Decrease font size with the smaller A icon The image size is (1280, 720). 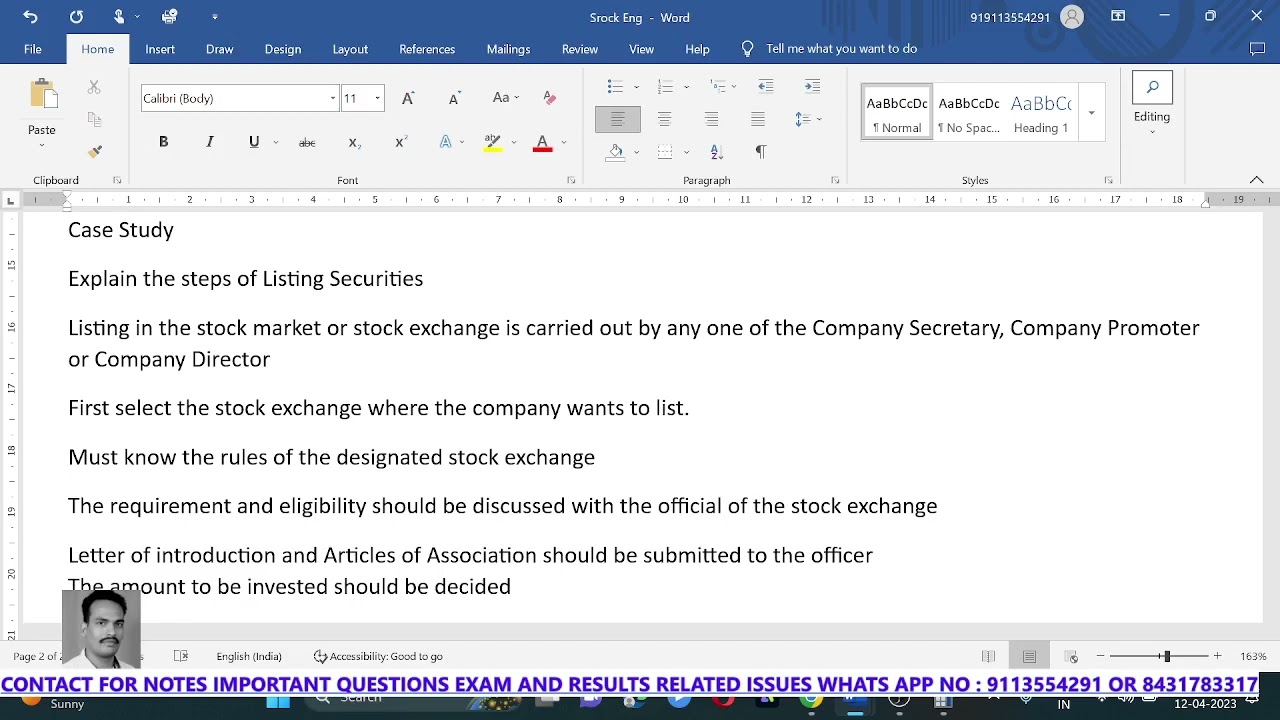click(x=454, y=98)
